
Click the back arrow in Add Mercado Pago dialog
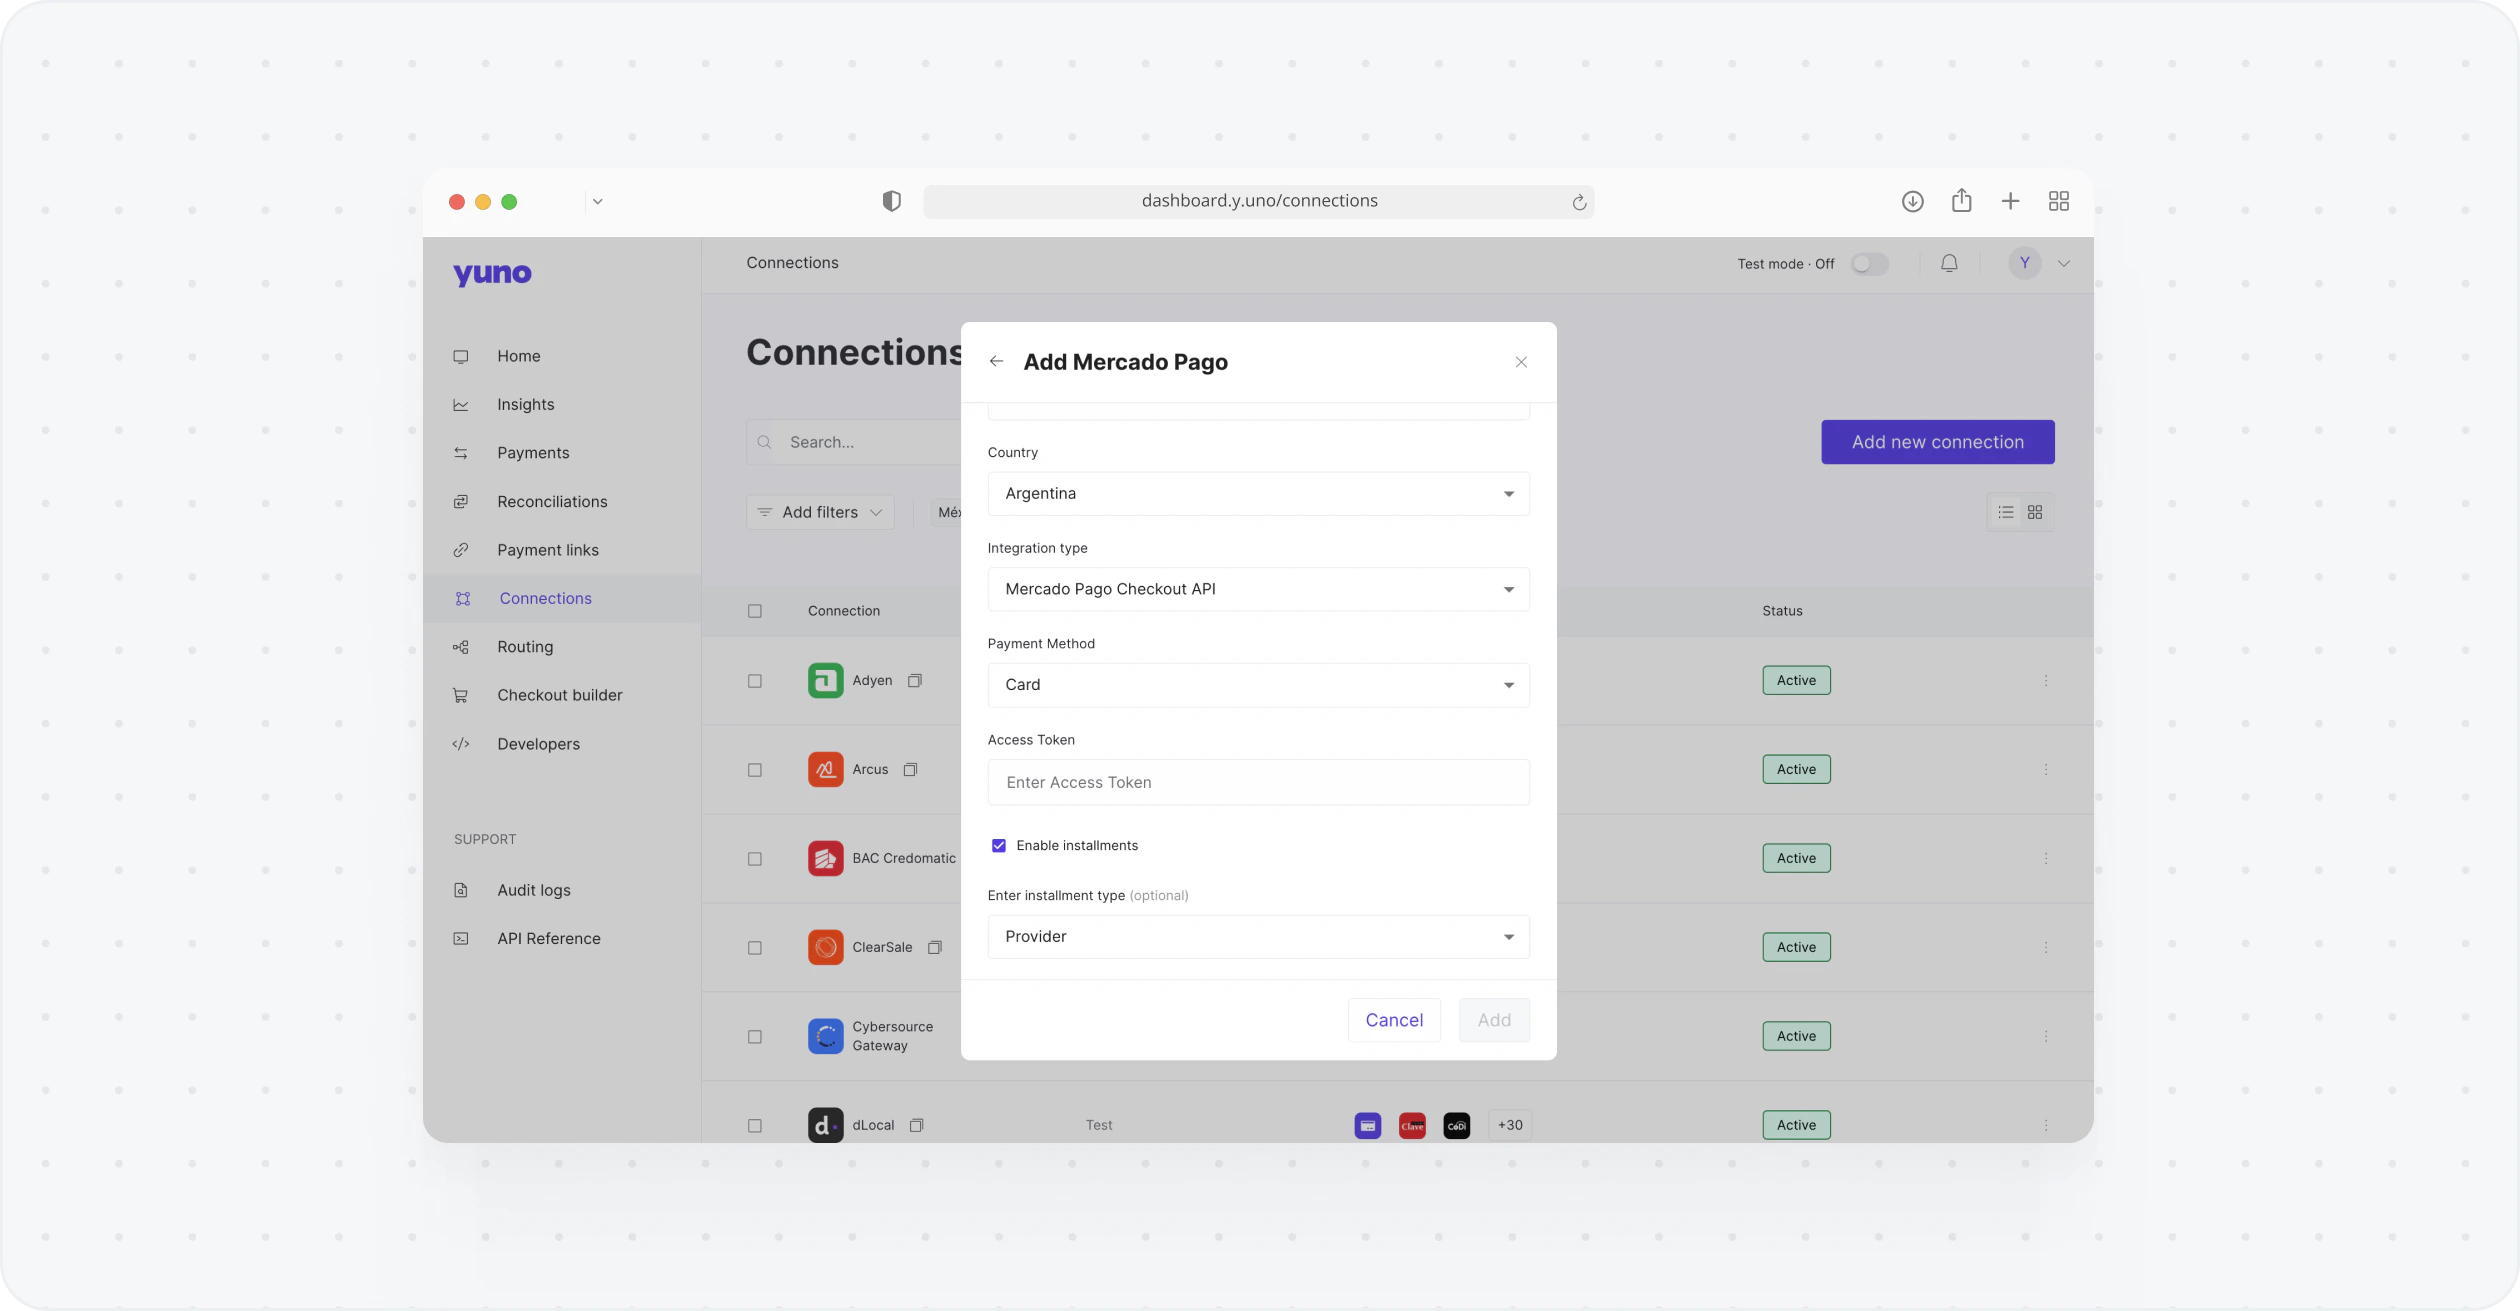coord(996,362)
